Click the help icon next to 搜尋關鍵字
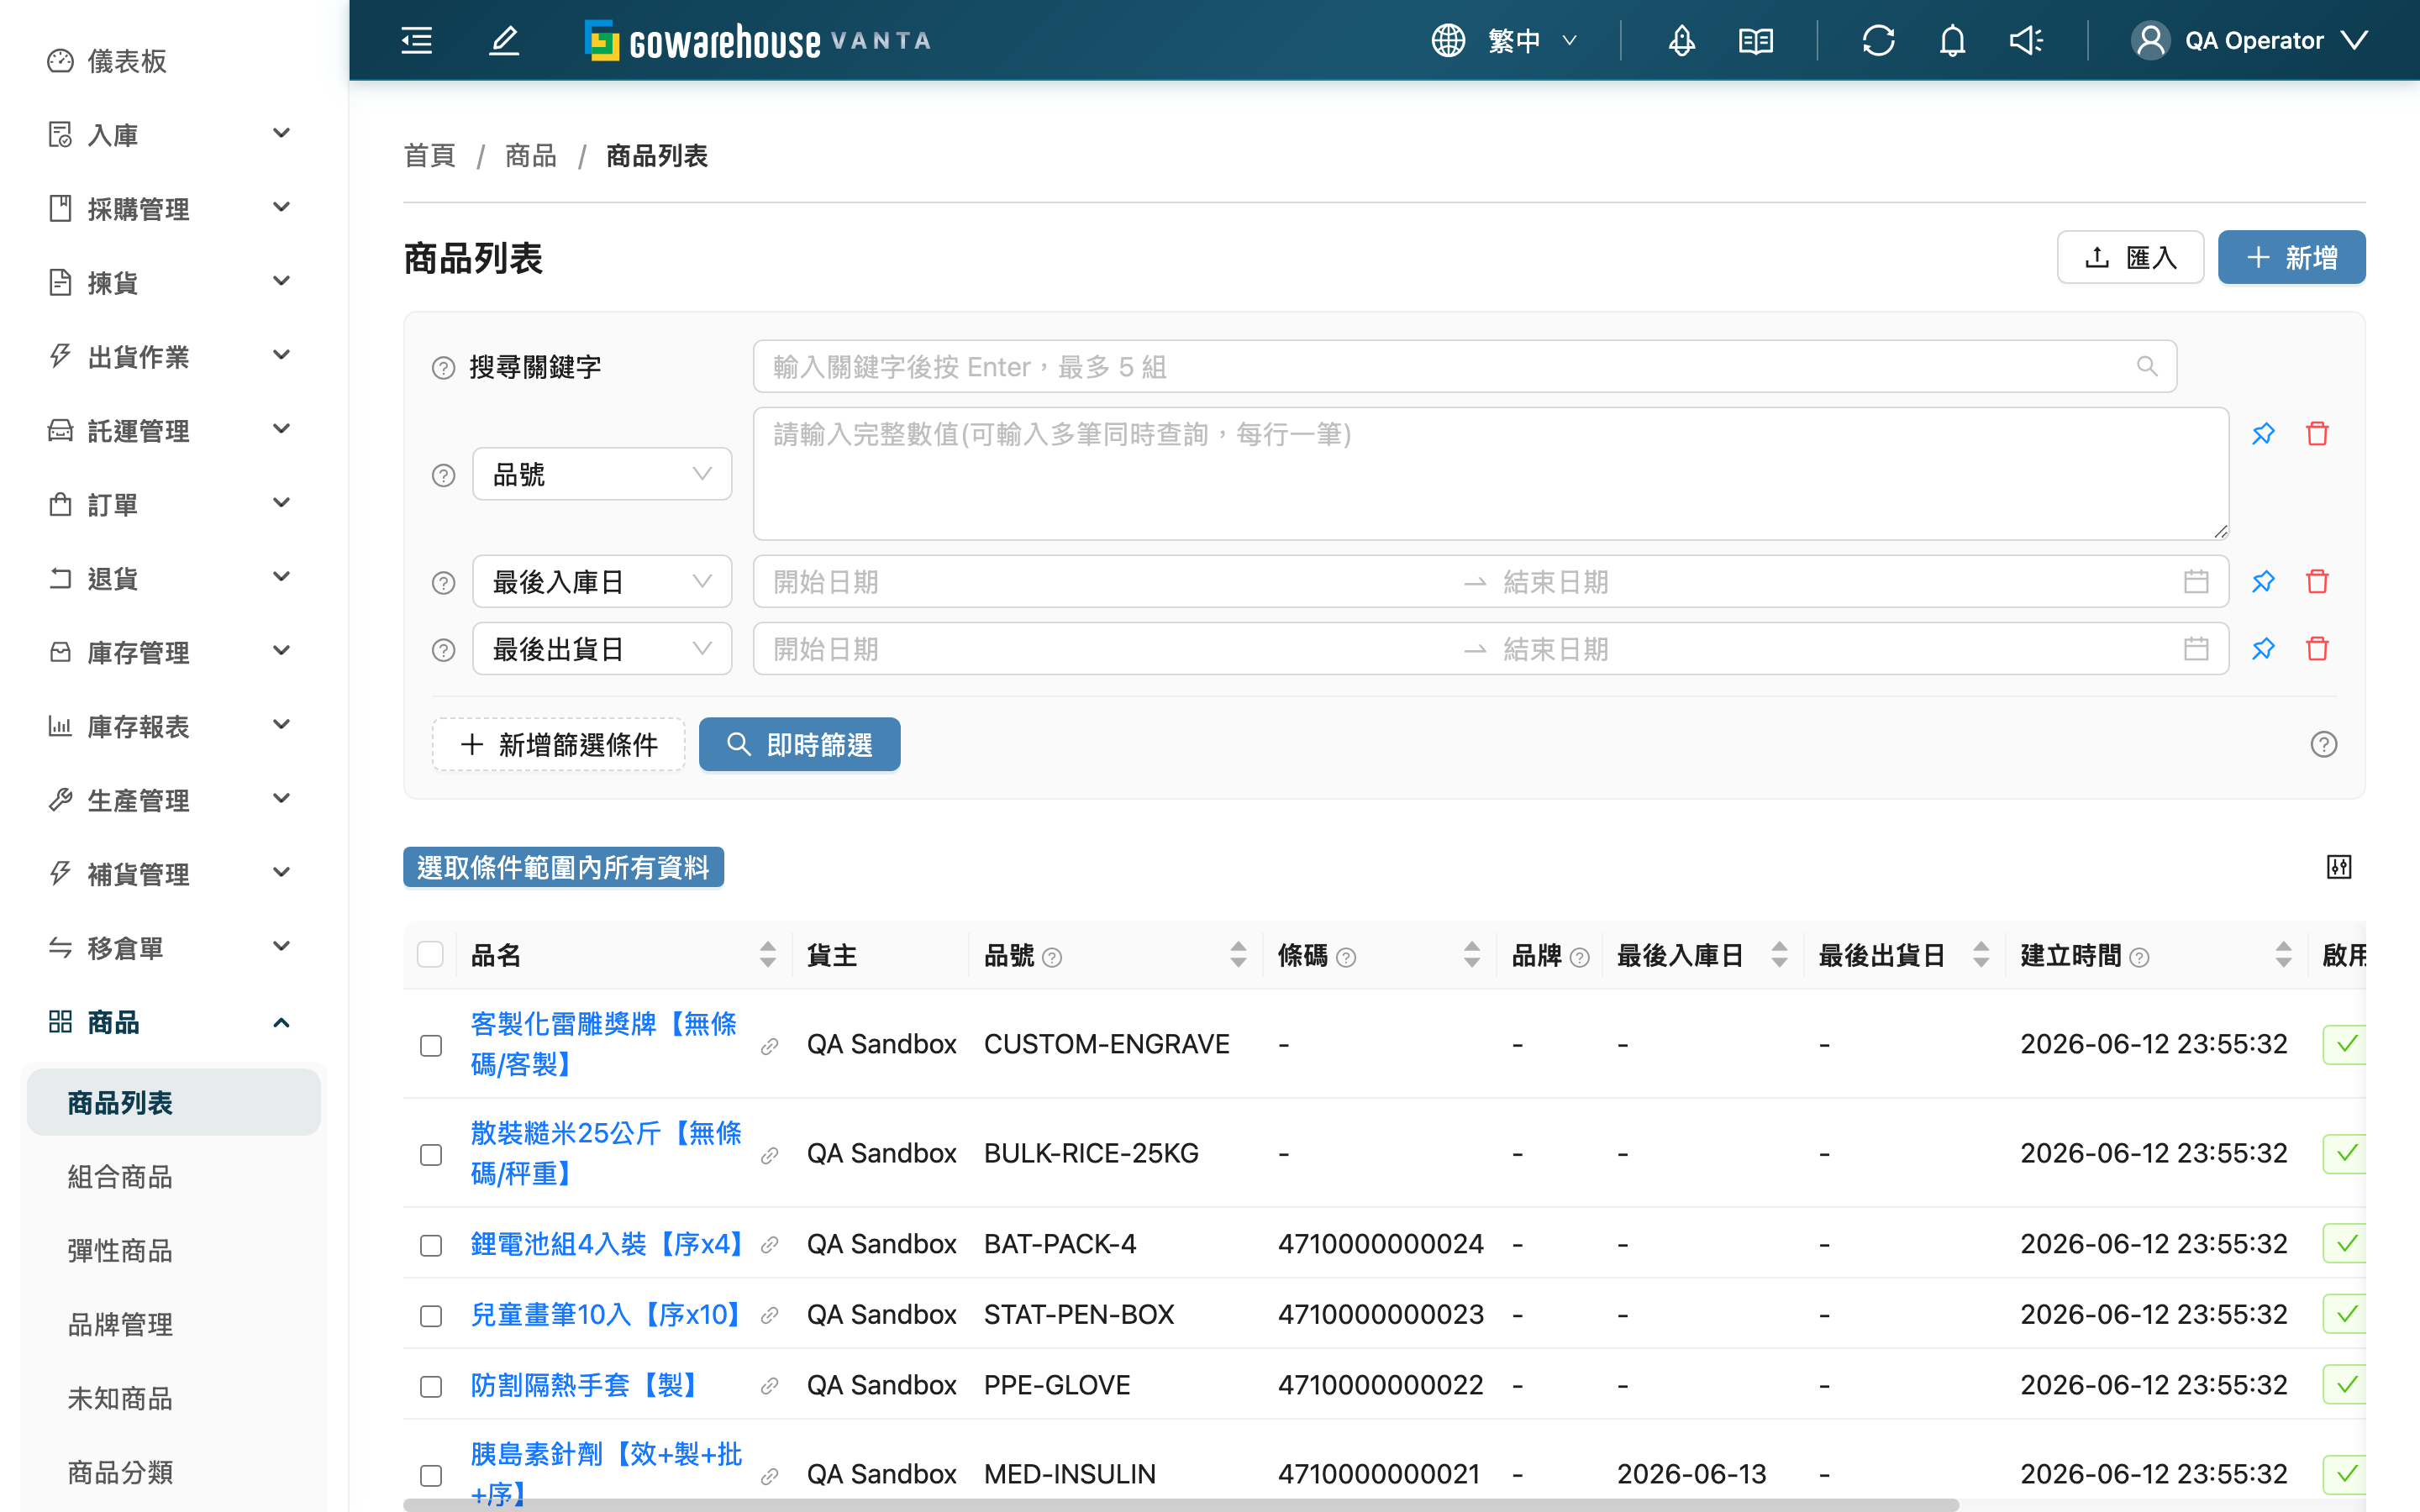Viewport: 2420px width, 1512px height. click(x=443, y=368)
